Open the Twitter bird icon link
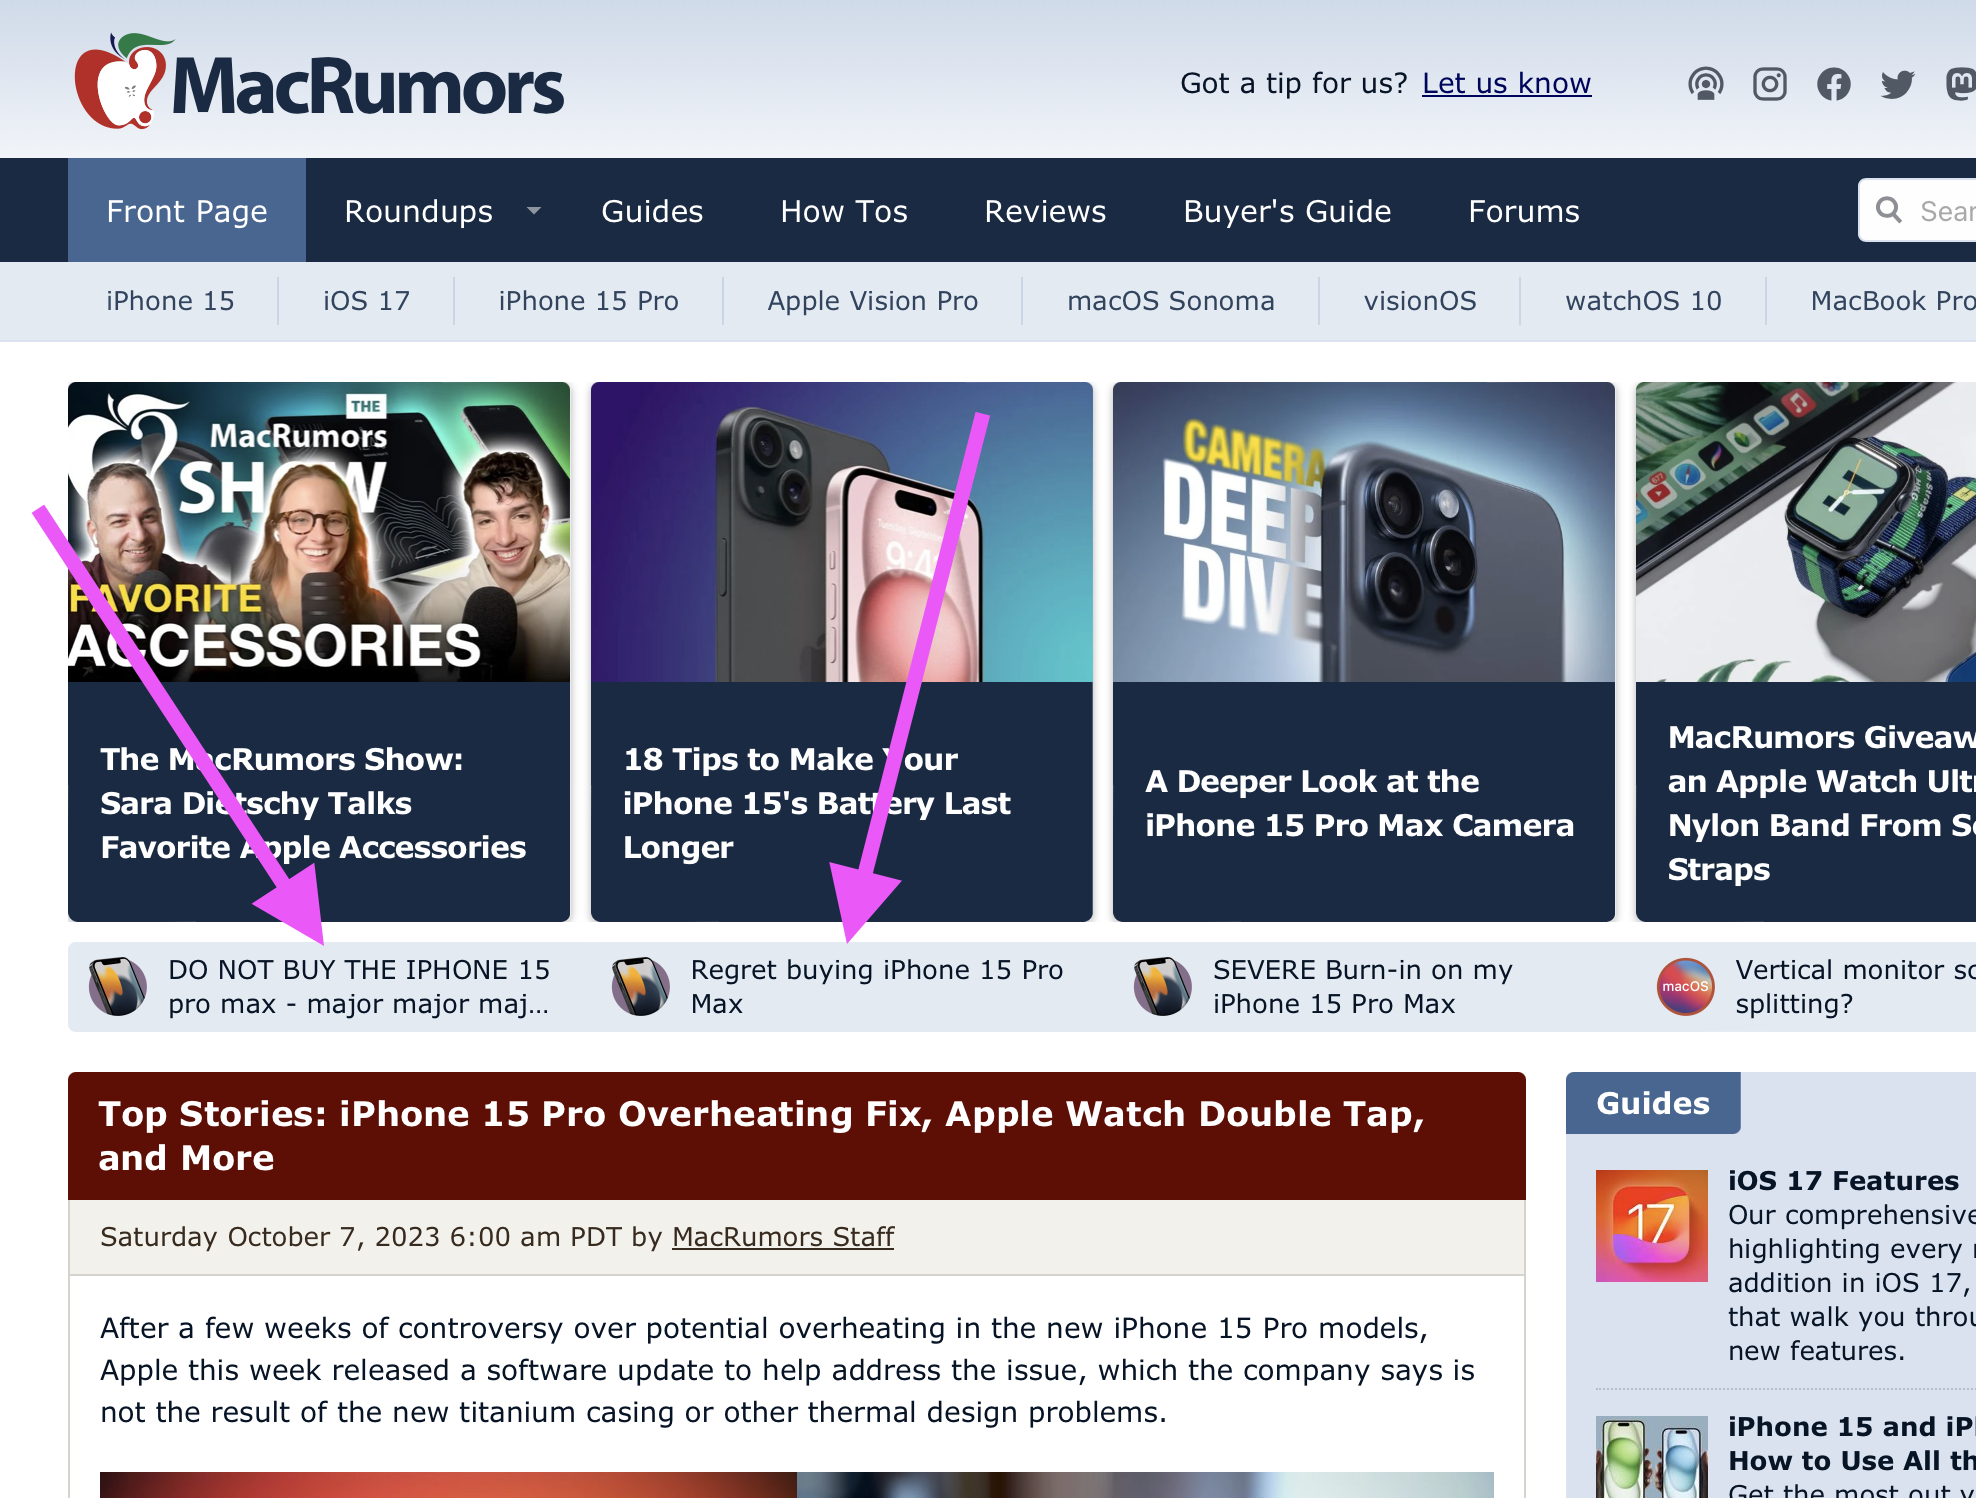 point(1897,84)
